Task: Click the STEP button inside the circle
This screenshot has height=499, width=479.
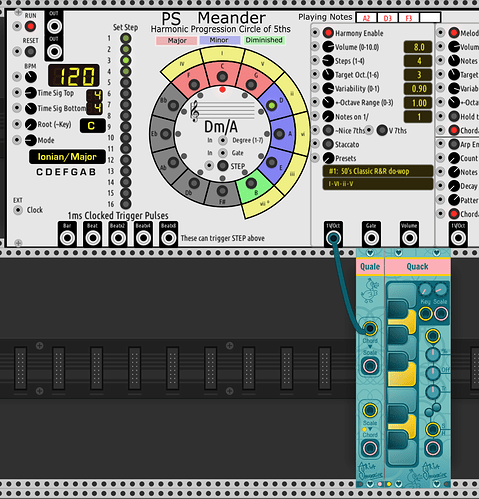Action: click(223, 166)
